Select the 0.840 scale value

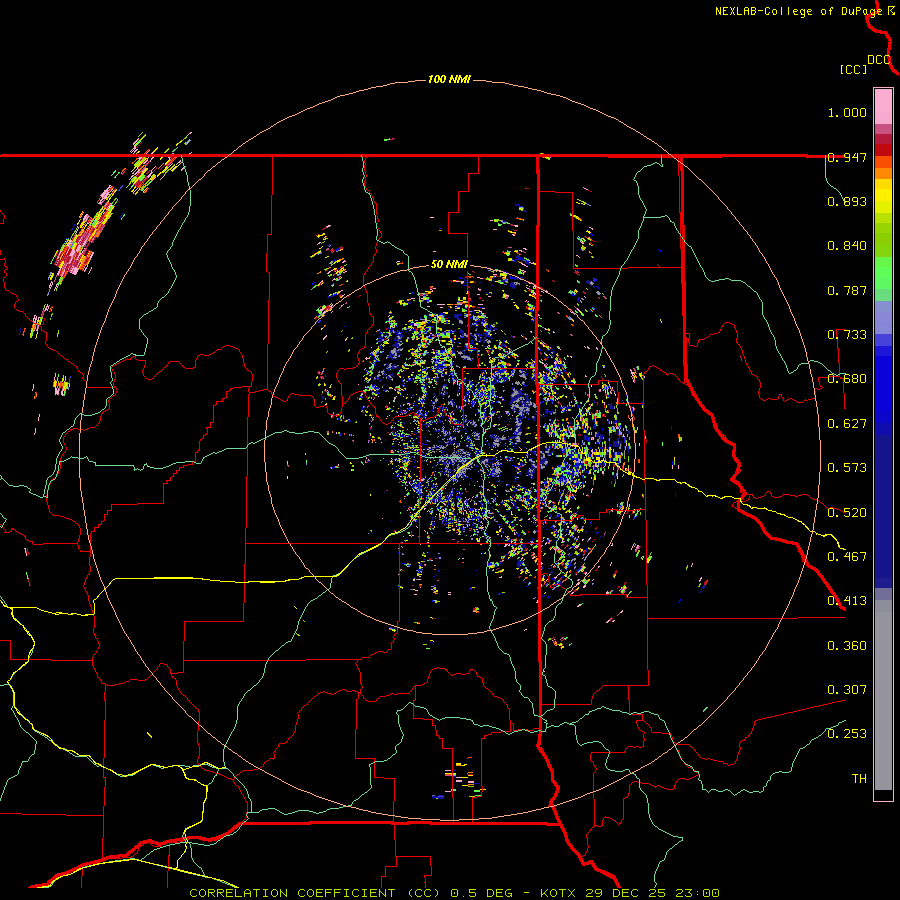847,246
